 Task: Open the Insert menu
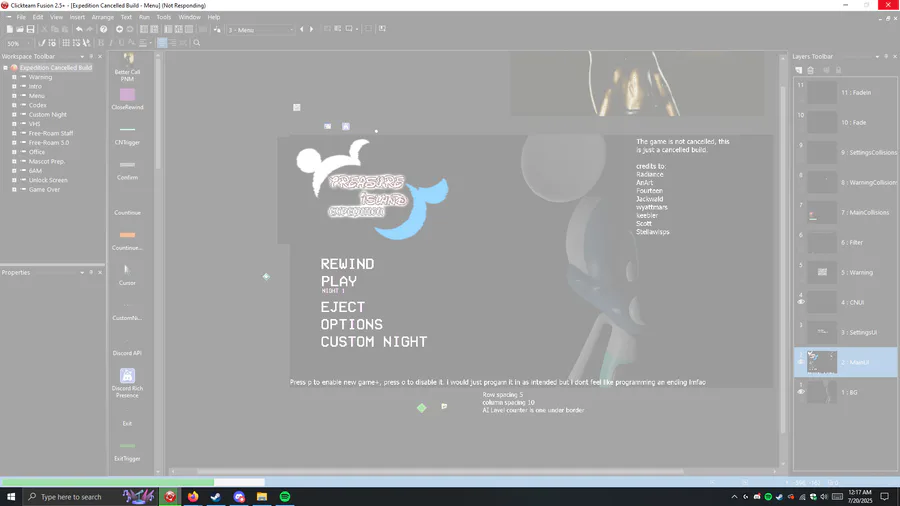click(77, 17)
